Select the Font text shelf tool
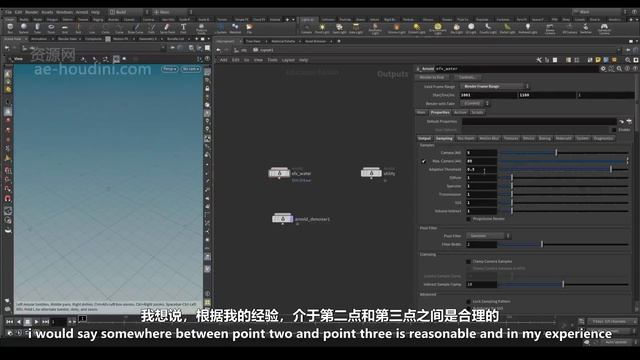The image size is (640, 360). pyautogui.click(x=183, y=28)
